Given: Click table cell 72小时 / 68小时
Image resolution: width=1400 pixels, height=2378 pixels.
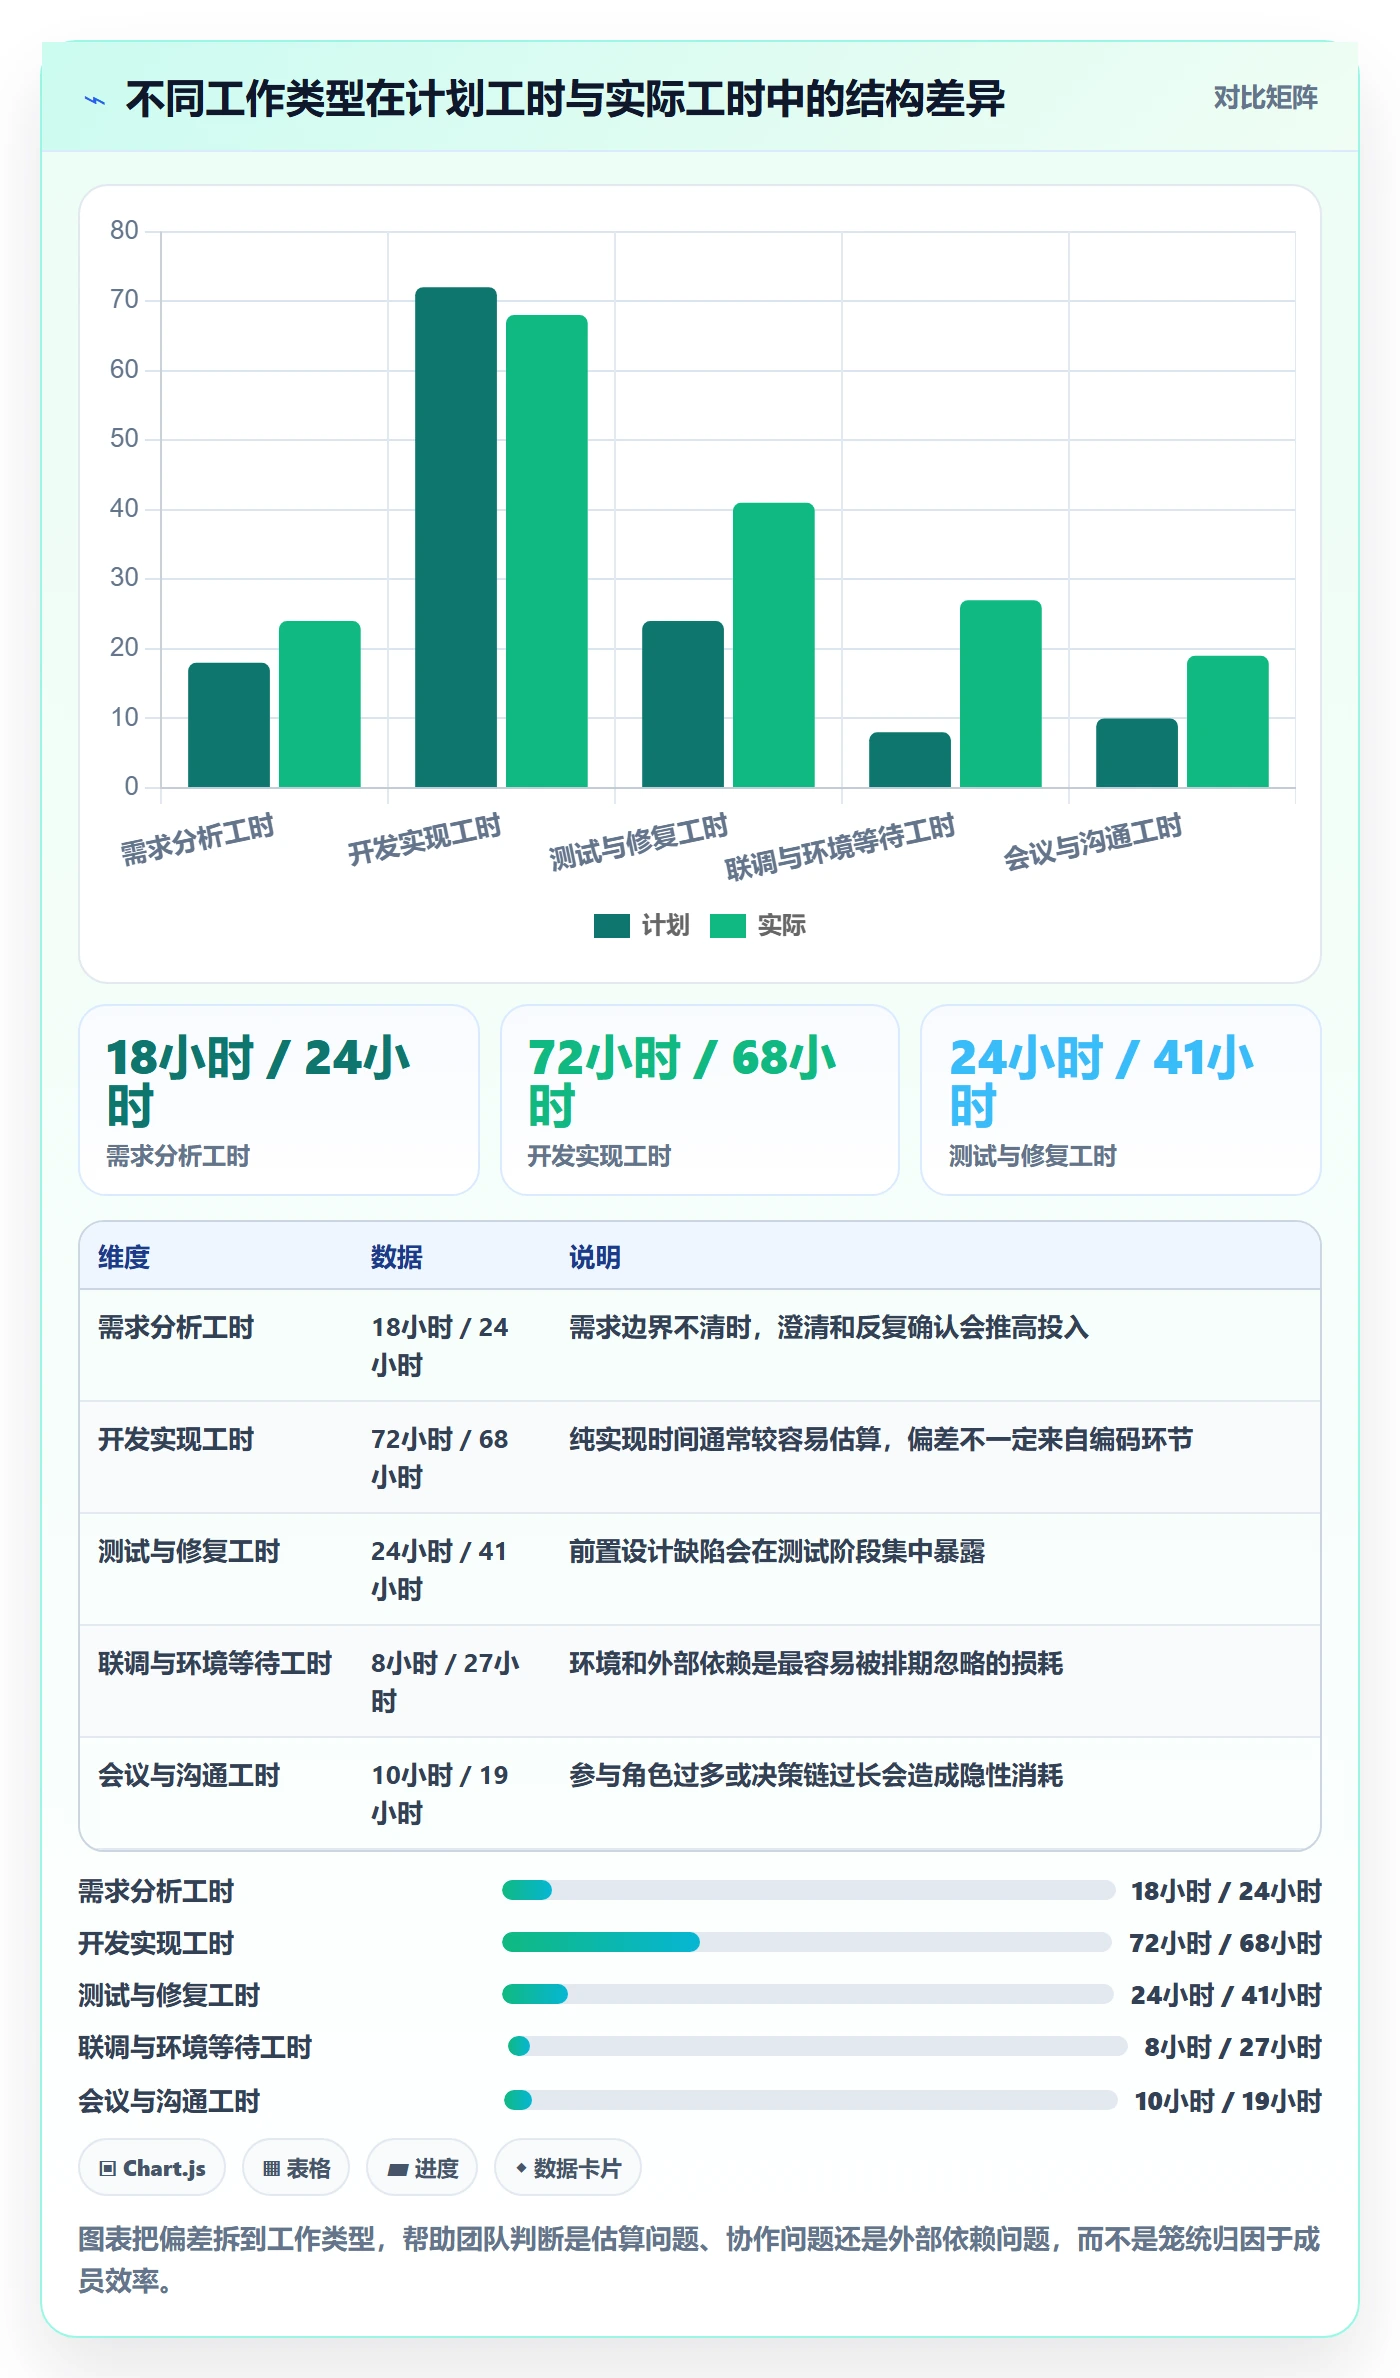Looking at the screenshot, I should click(440, 1458).
